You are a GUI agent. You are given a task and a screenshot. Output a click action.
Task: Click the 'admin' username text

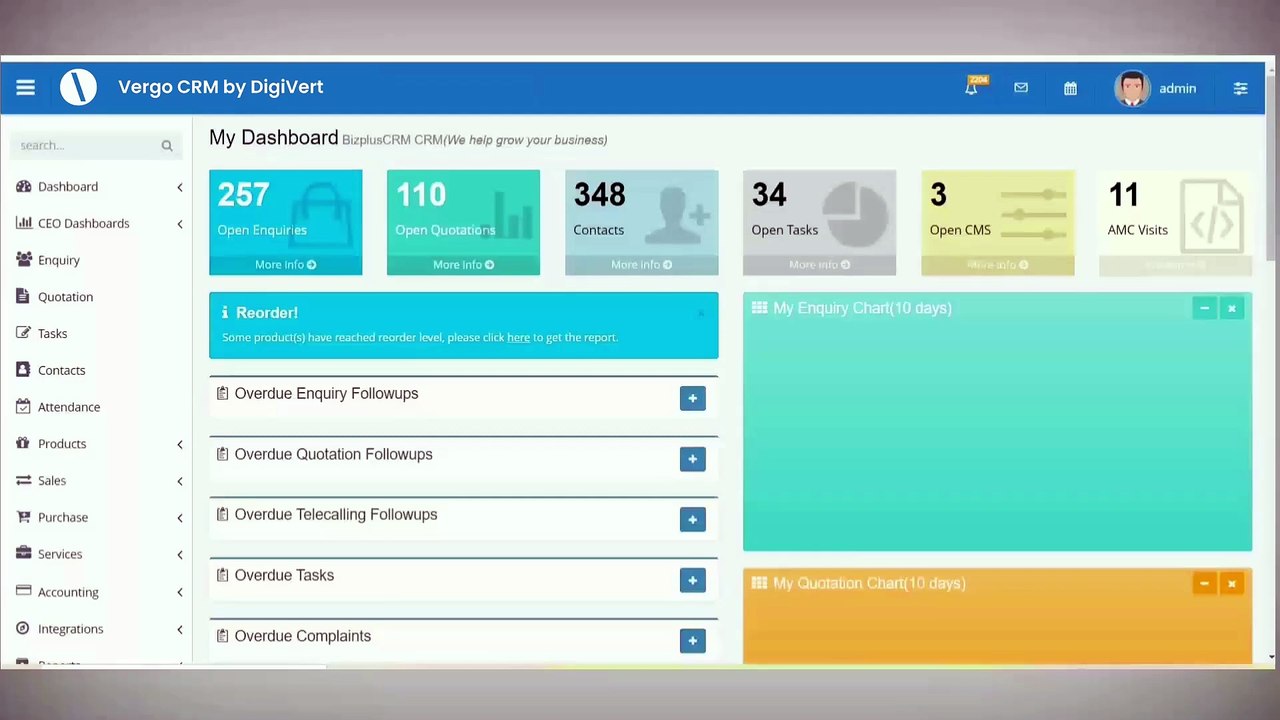click(x=1177, y=88)
